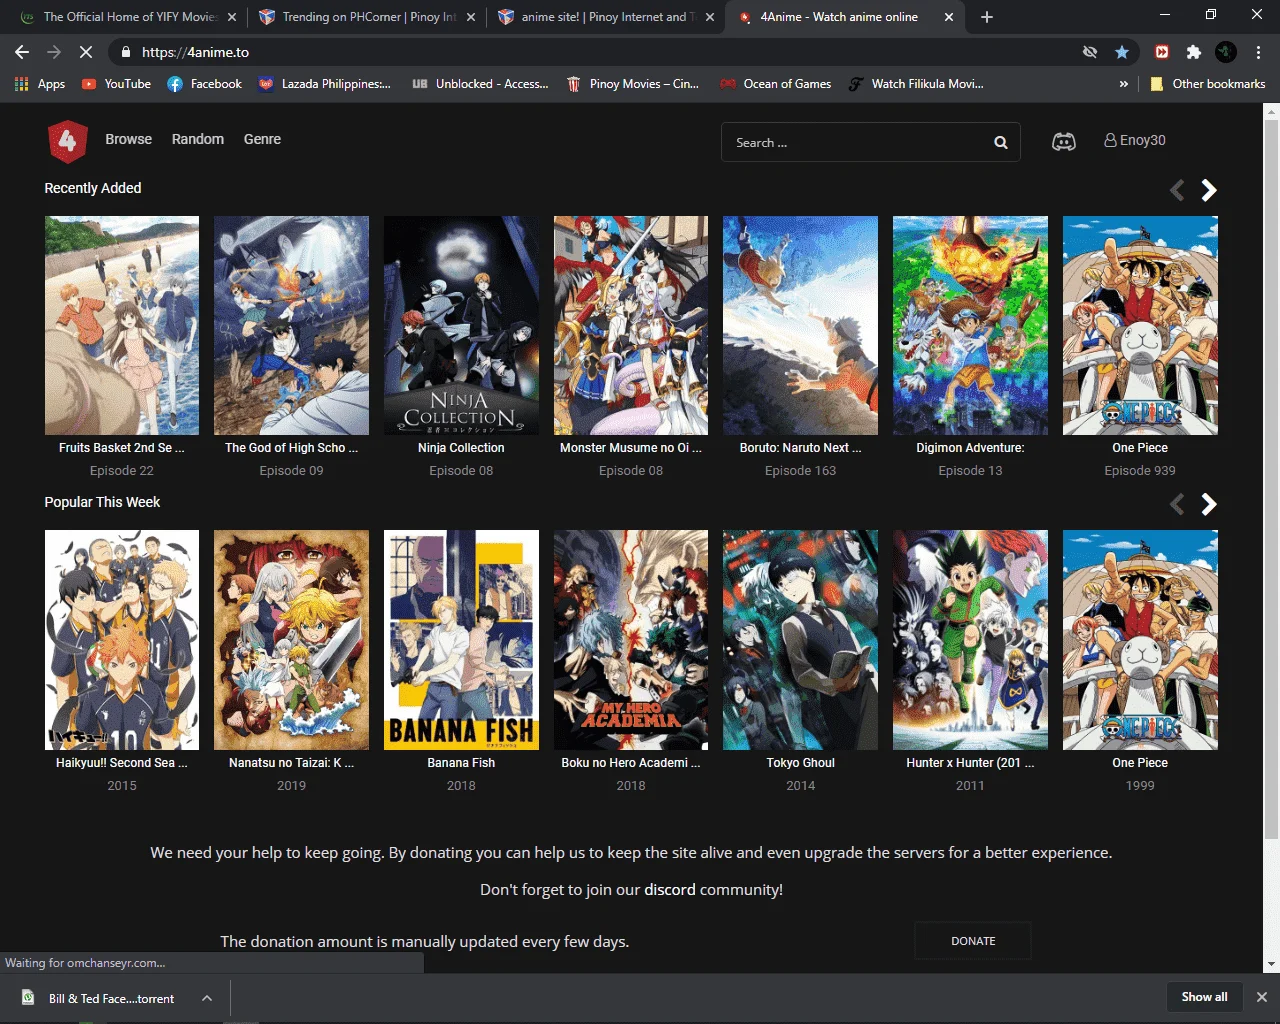The image size is (1280, 1024).
Task: Open Boku no Hero Academia poster
Action: coord(631,640)
